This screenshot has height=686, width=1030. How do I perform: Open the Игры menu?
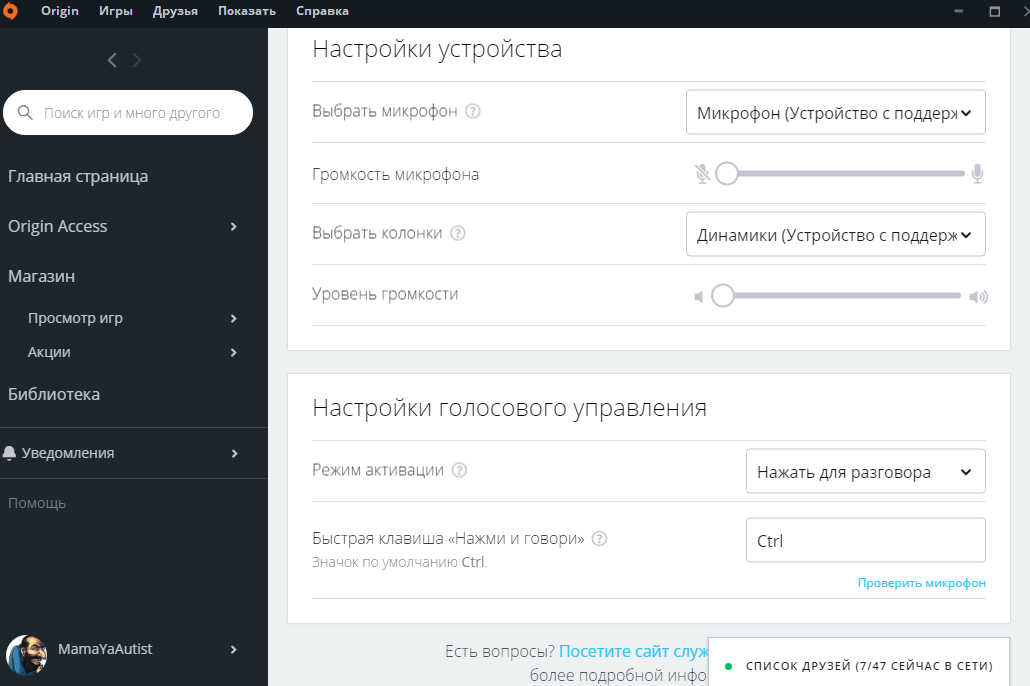pyautogui.click(x=116, y=12)
